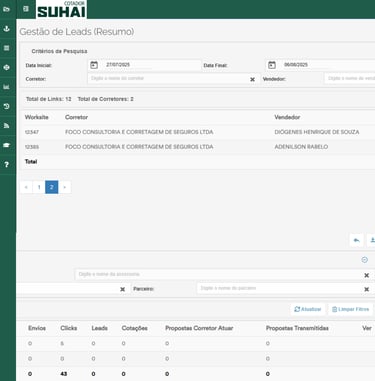Image resolution: width=375 pixels, height=381 pixels.
Task: Click the Vendedor column header in the table
Action: tap(287, 117)
